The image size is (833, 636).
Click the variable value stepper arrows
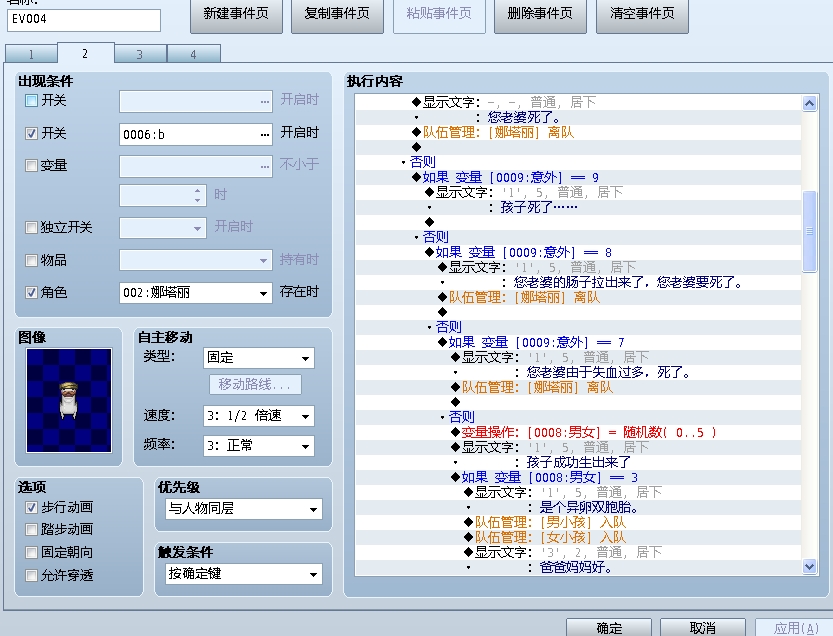click(x=197, y=195)
